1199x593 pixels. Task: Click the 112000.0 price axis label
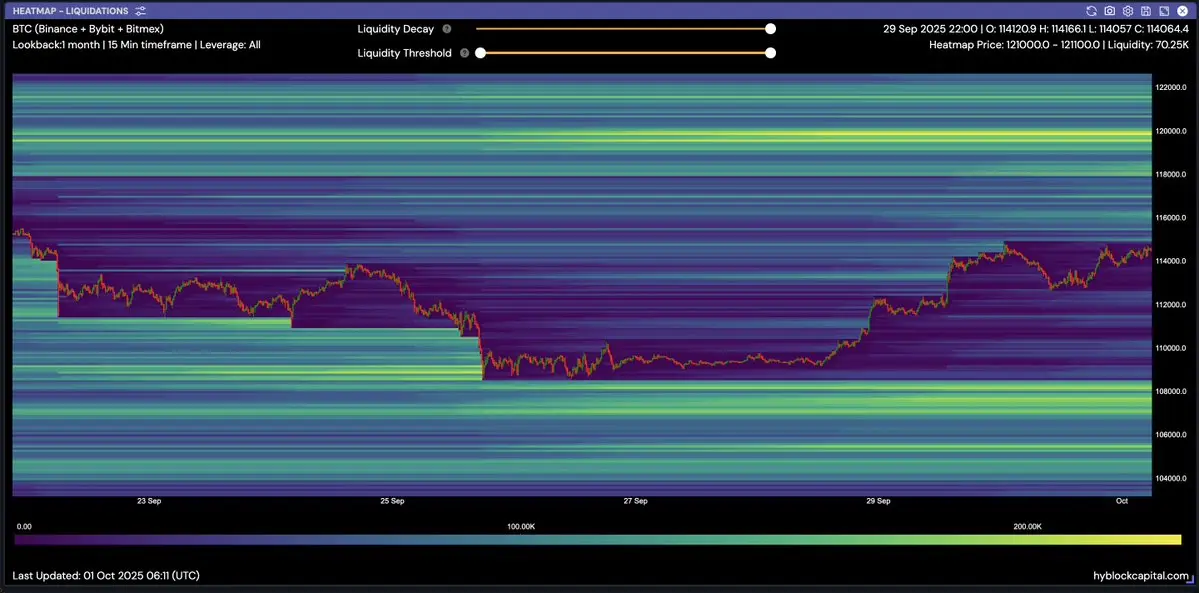(1172, 305)
